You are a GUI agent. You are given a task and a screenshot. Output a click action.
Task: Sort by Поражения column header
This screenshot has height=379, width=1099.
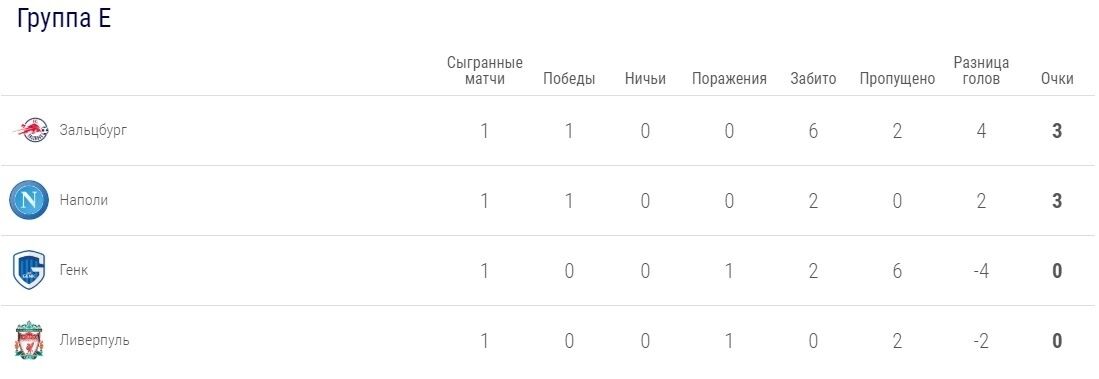pos(729,79)
